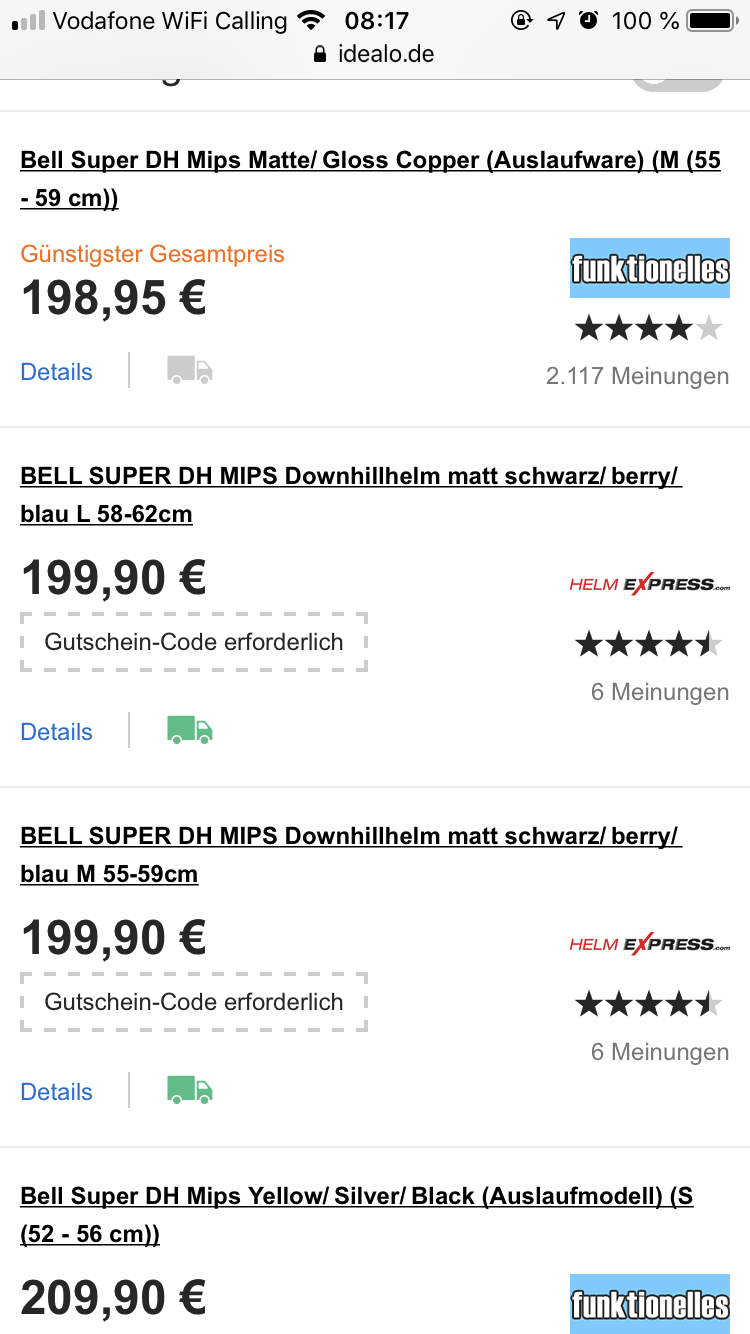The image size is (750, 1334).
Task: Tap green truck icon for L 58-62cm helmet
Action: [x=190, y=731]
